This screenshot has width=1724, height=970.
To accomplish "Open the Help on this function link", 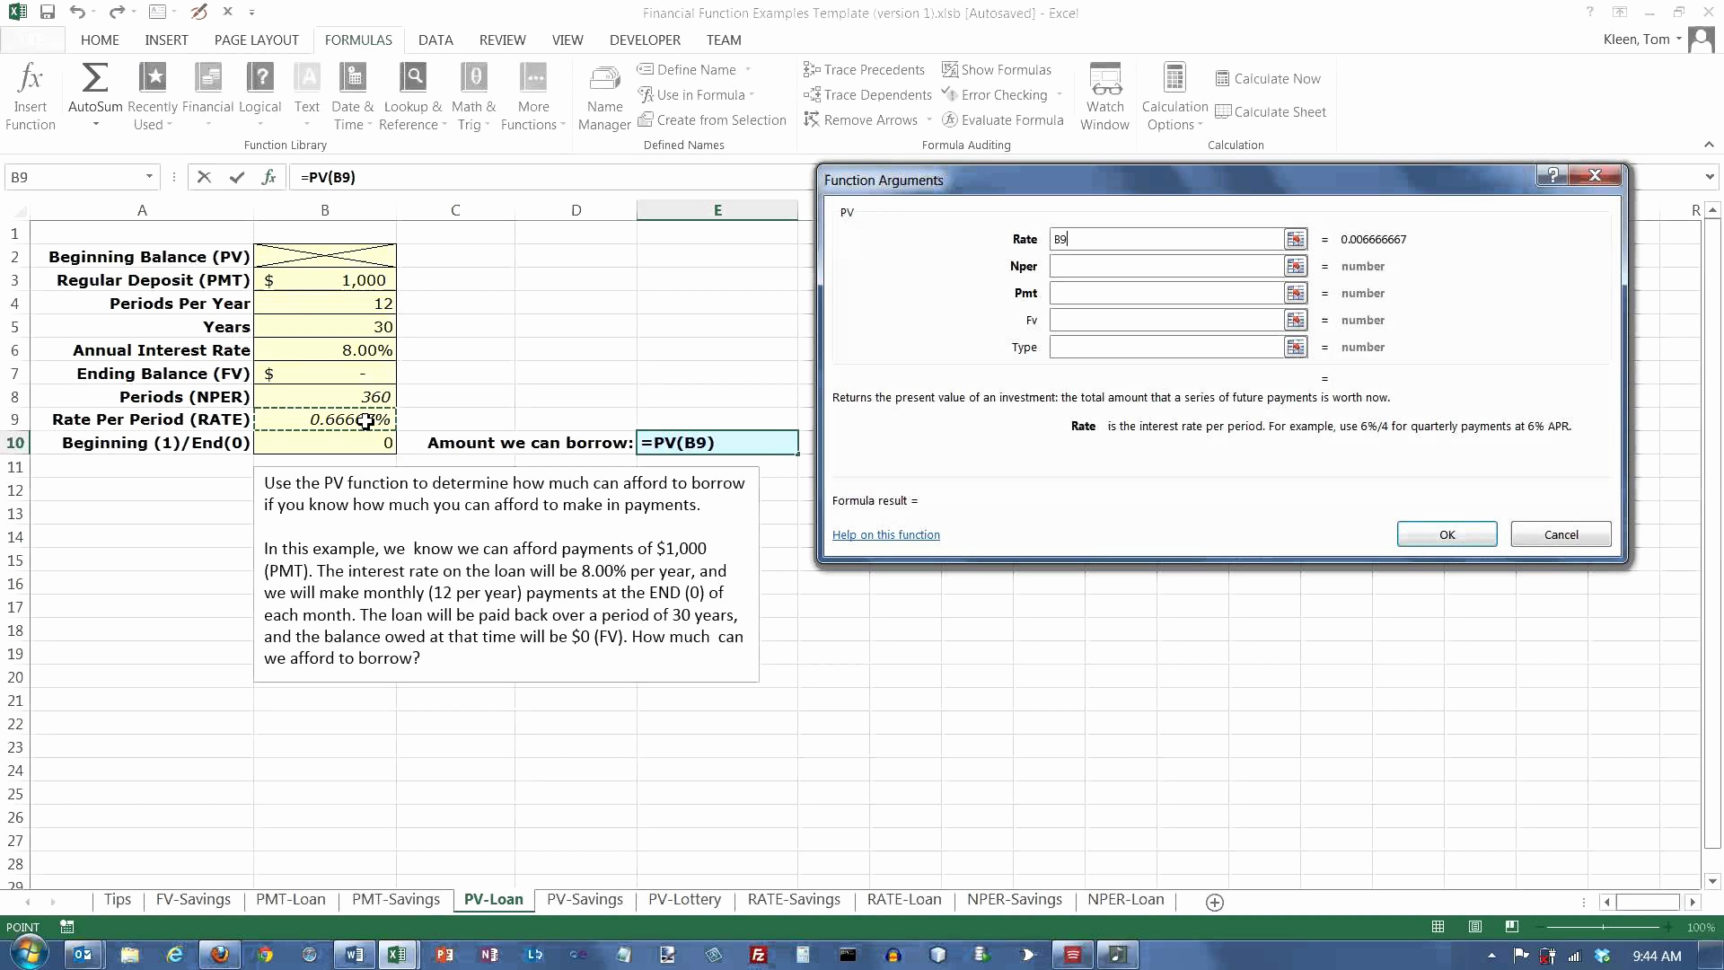I will (885, 535).
